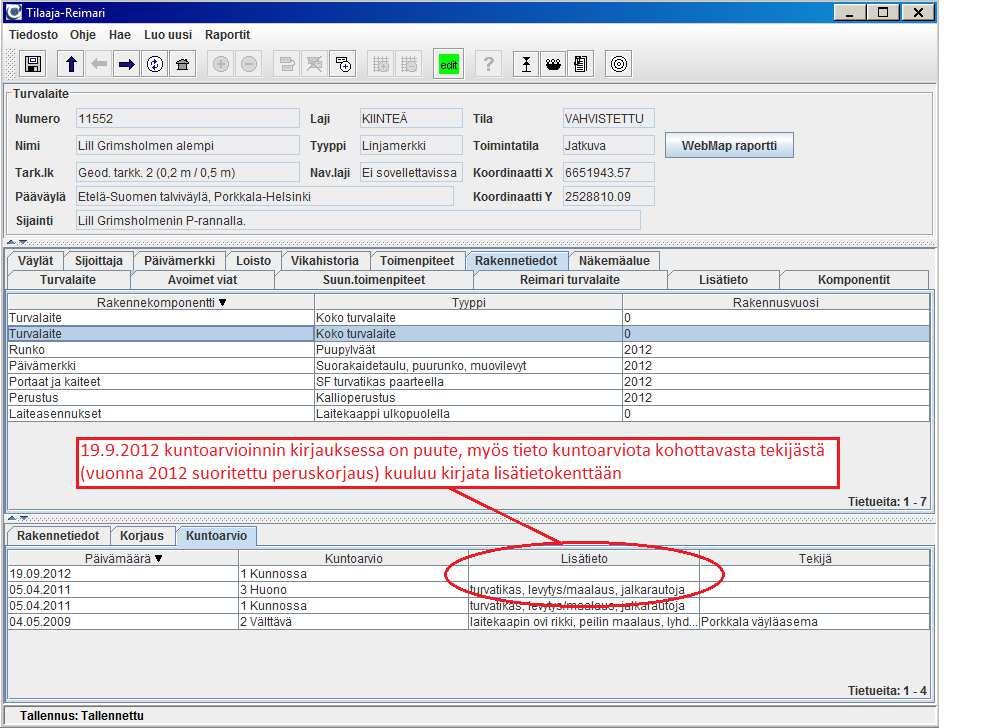The height and width of the screenshot is (728, 1008).
Task: Open the Reimari turvalaite tab
Action: [x=570, y=280]
